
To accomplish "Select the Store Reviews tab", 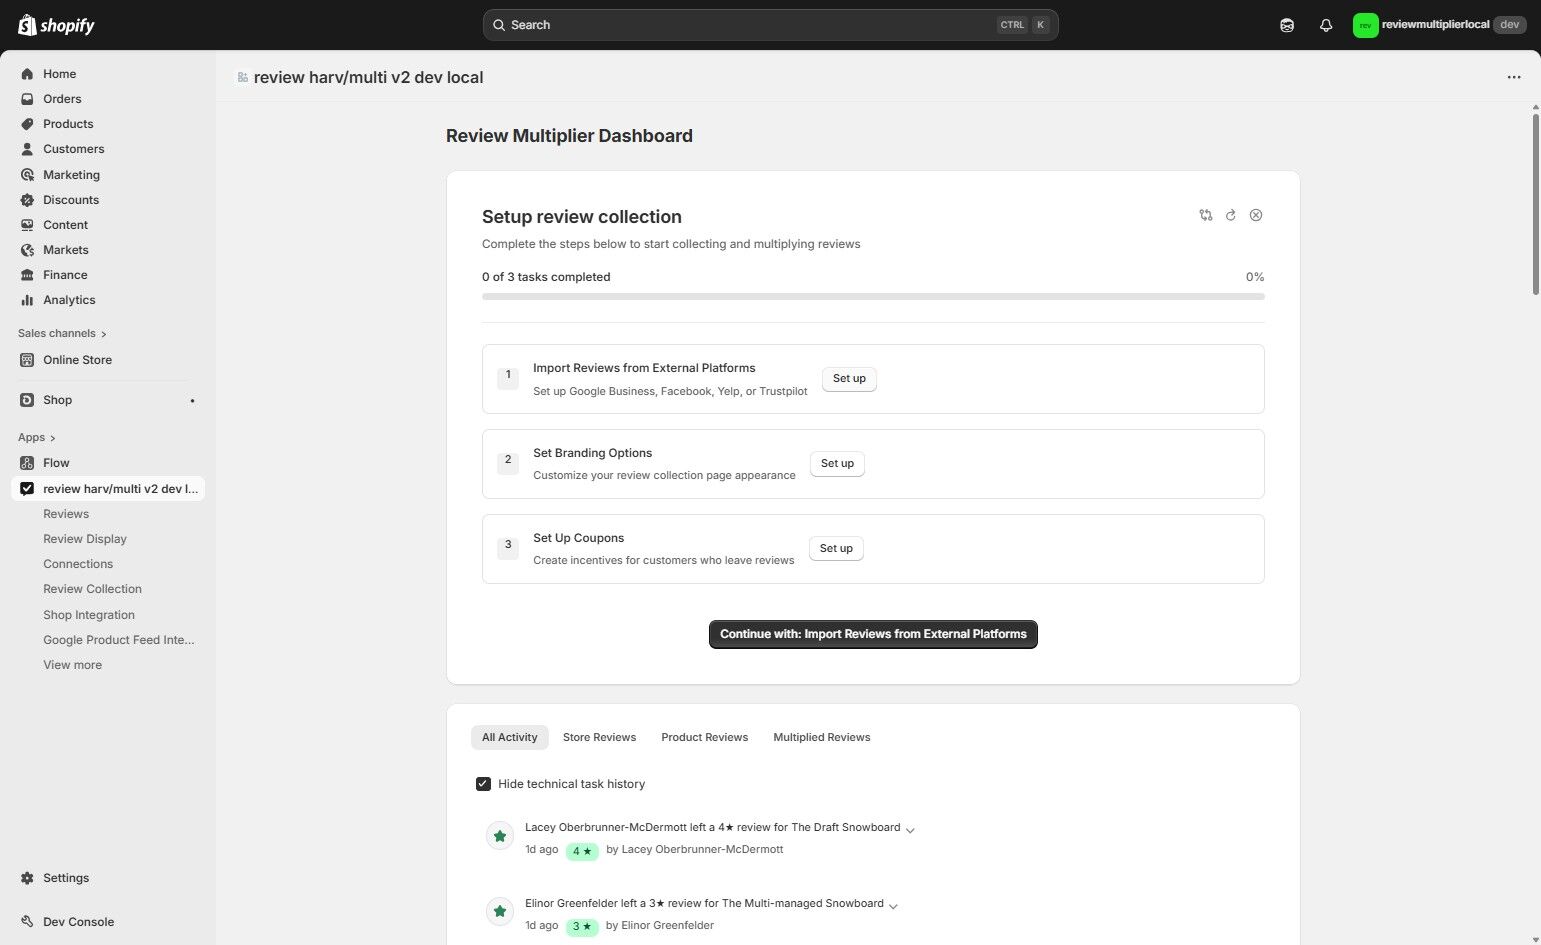I will (x=599, y=737).
